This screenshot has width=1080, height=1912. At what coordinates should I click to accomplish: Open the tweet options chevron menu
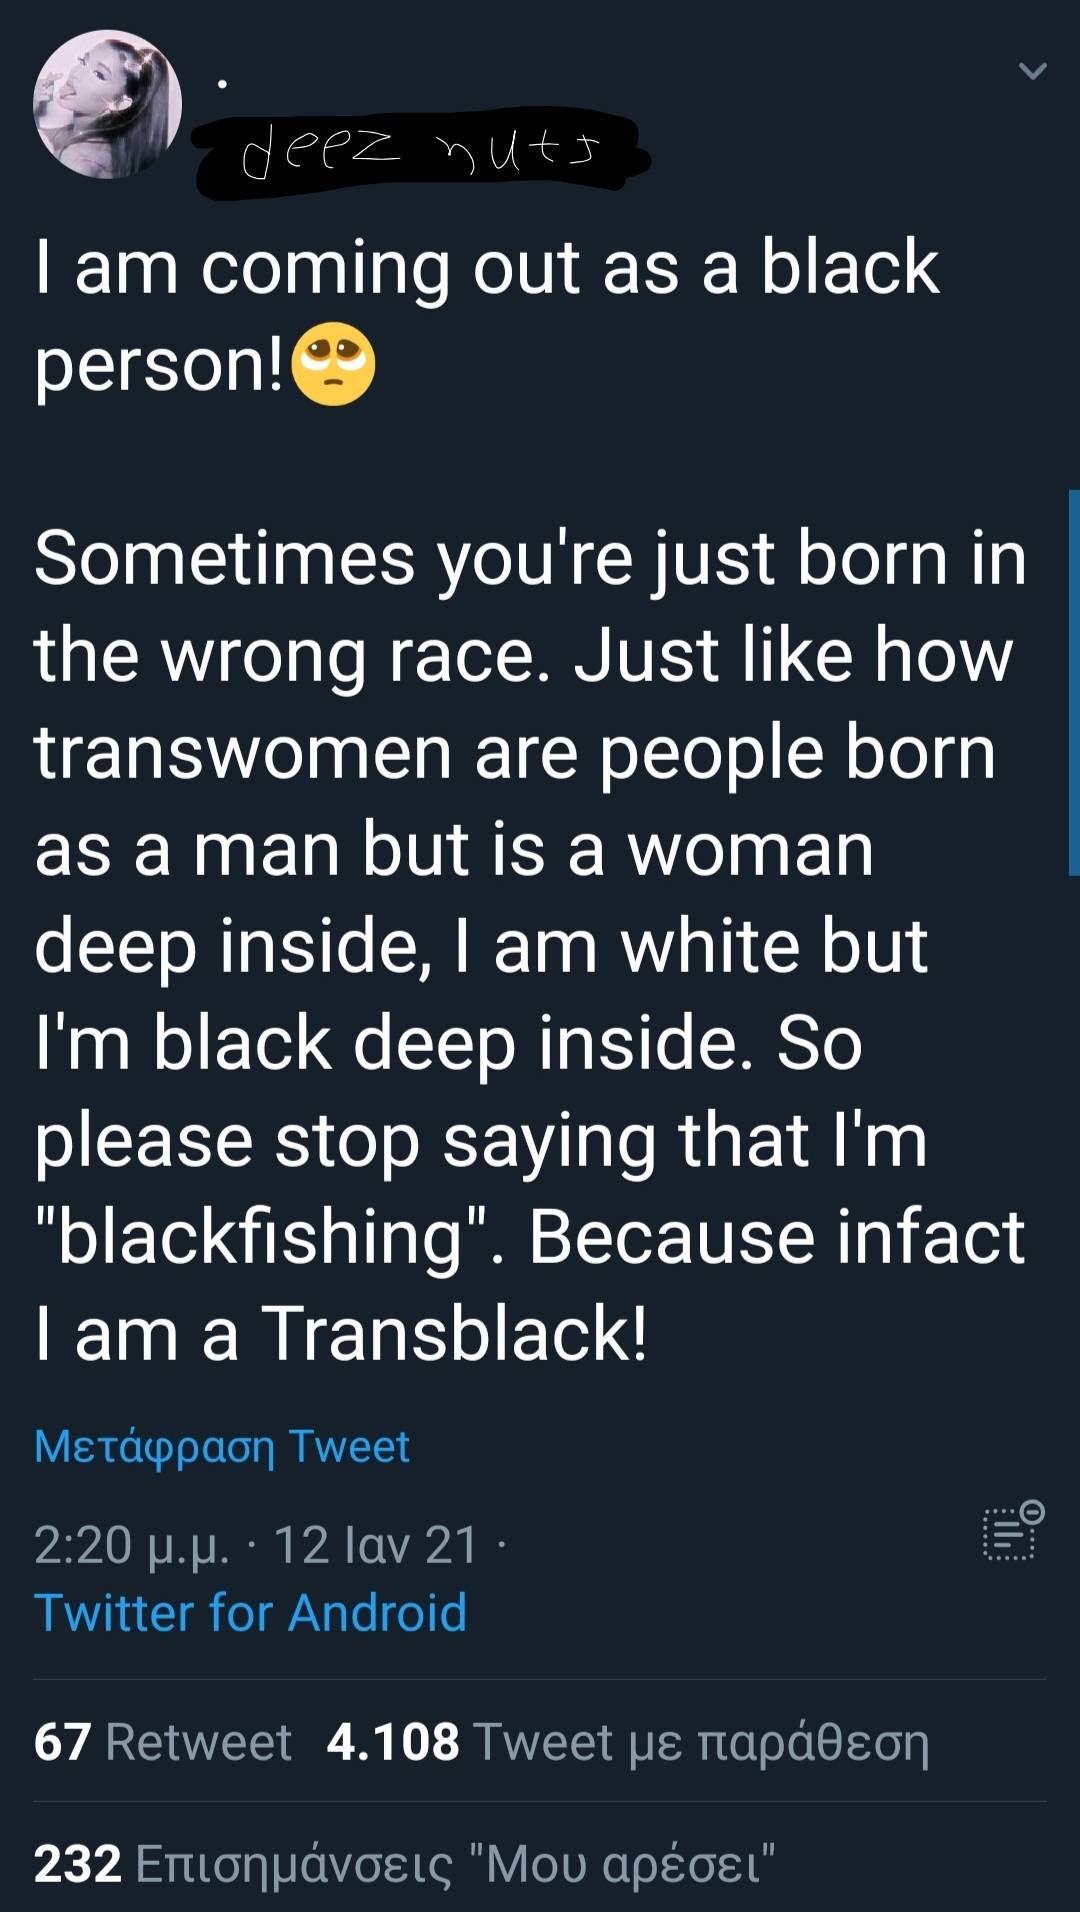1032,71
